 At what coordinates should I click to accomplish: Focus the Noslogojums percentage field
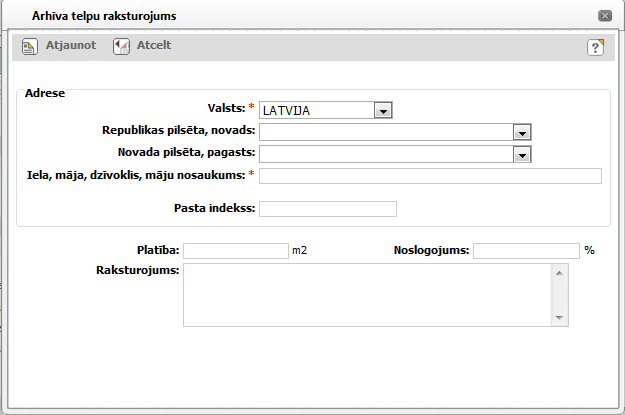(526, 251)
